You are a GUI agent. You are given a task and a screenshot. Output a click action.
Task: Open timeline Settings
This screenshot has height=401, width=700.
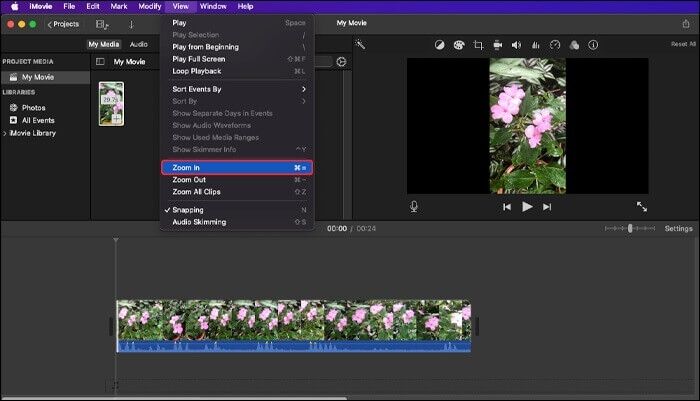pyautogui.click(x=678, y=229)
